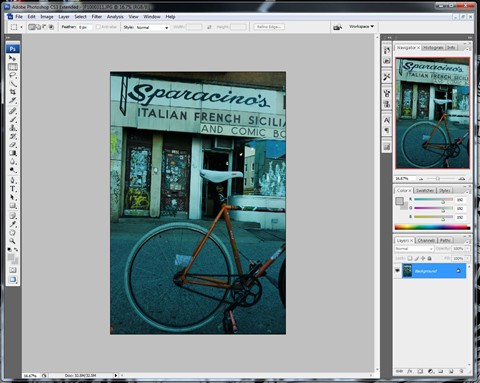Add a layer style via fx icon
This screenshot has height=383, width=480.
tap(410, 371)
